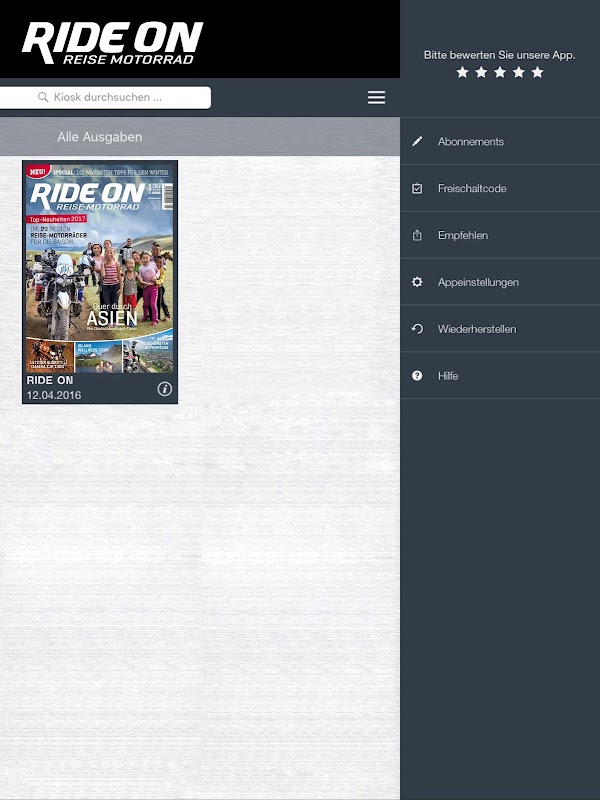
Task: Click the pencil icon beside Abonnements
Action: pyautogui.click(x=417, y=141)
